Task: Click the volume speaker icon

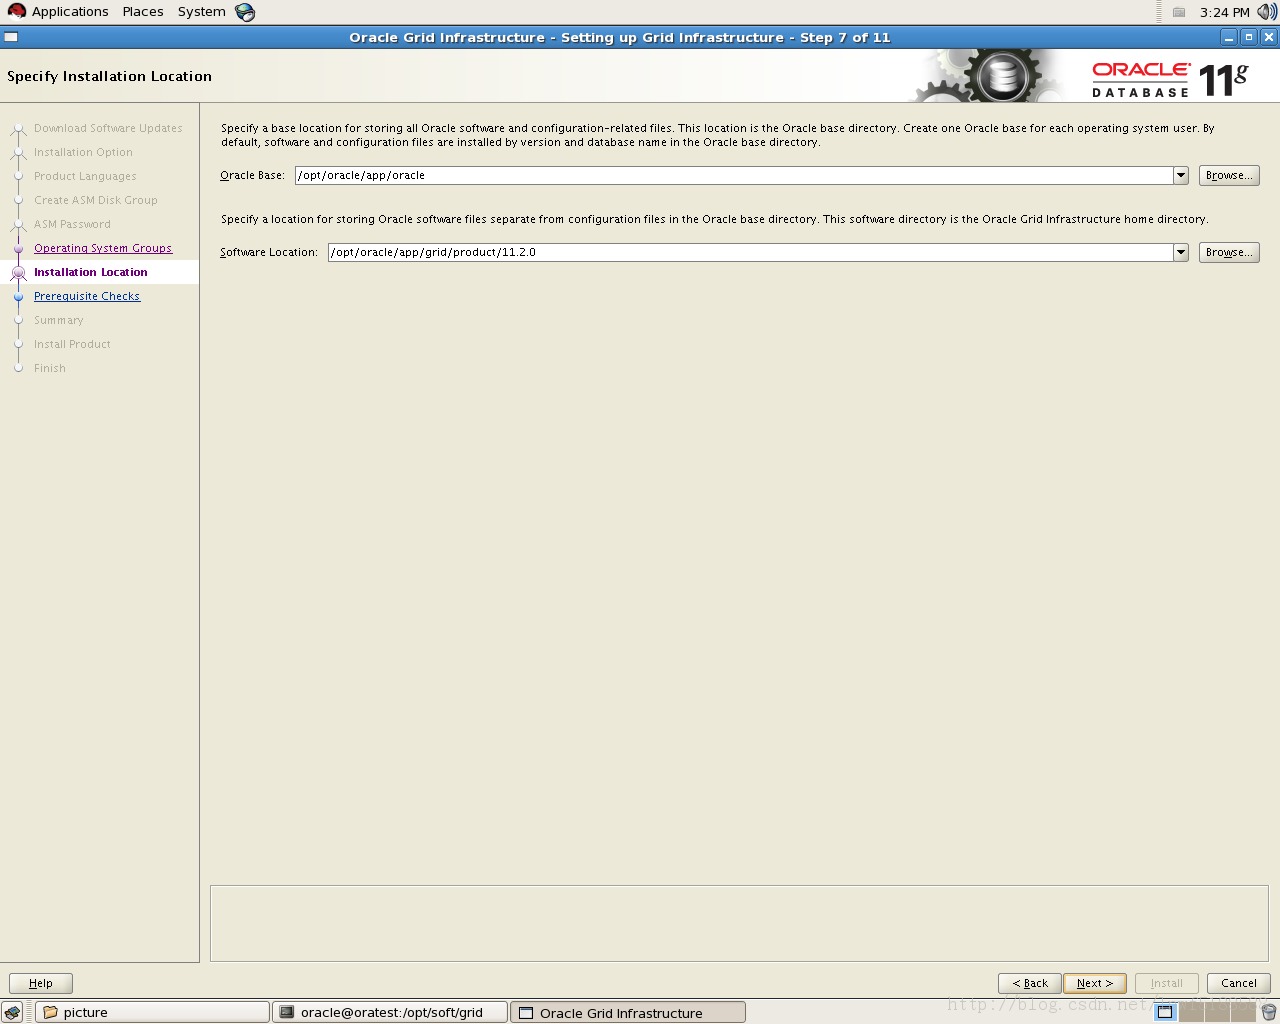Action: point(1267,12)
